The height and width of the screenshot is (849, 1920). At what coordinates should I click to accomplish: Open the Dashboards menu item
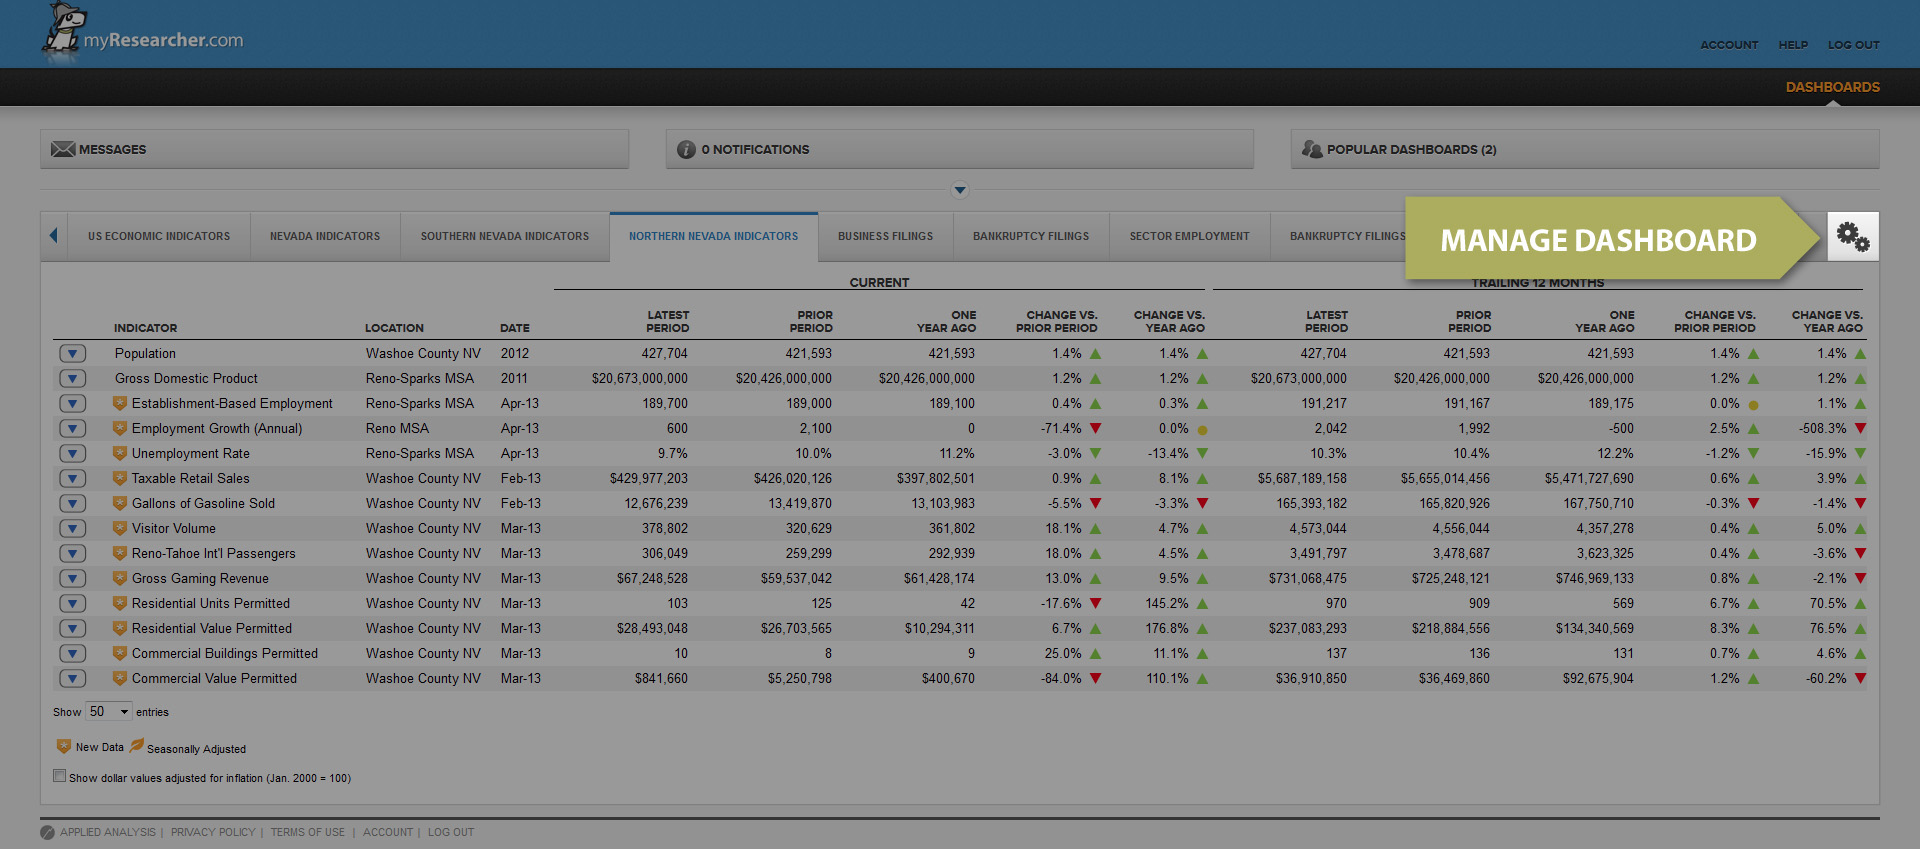(x=1832, y=87)
